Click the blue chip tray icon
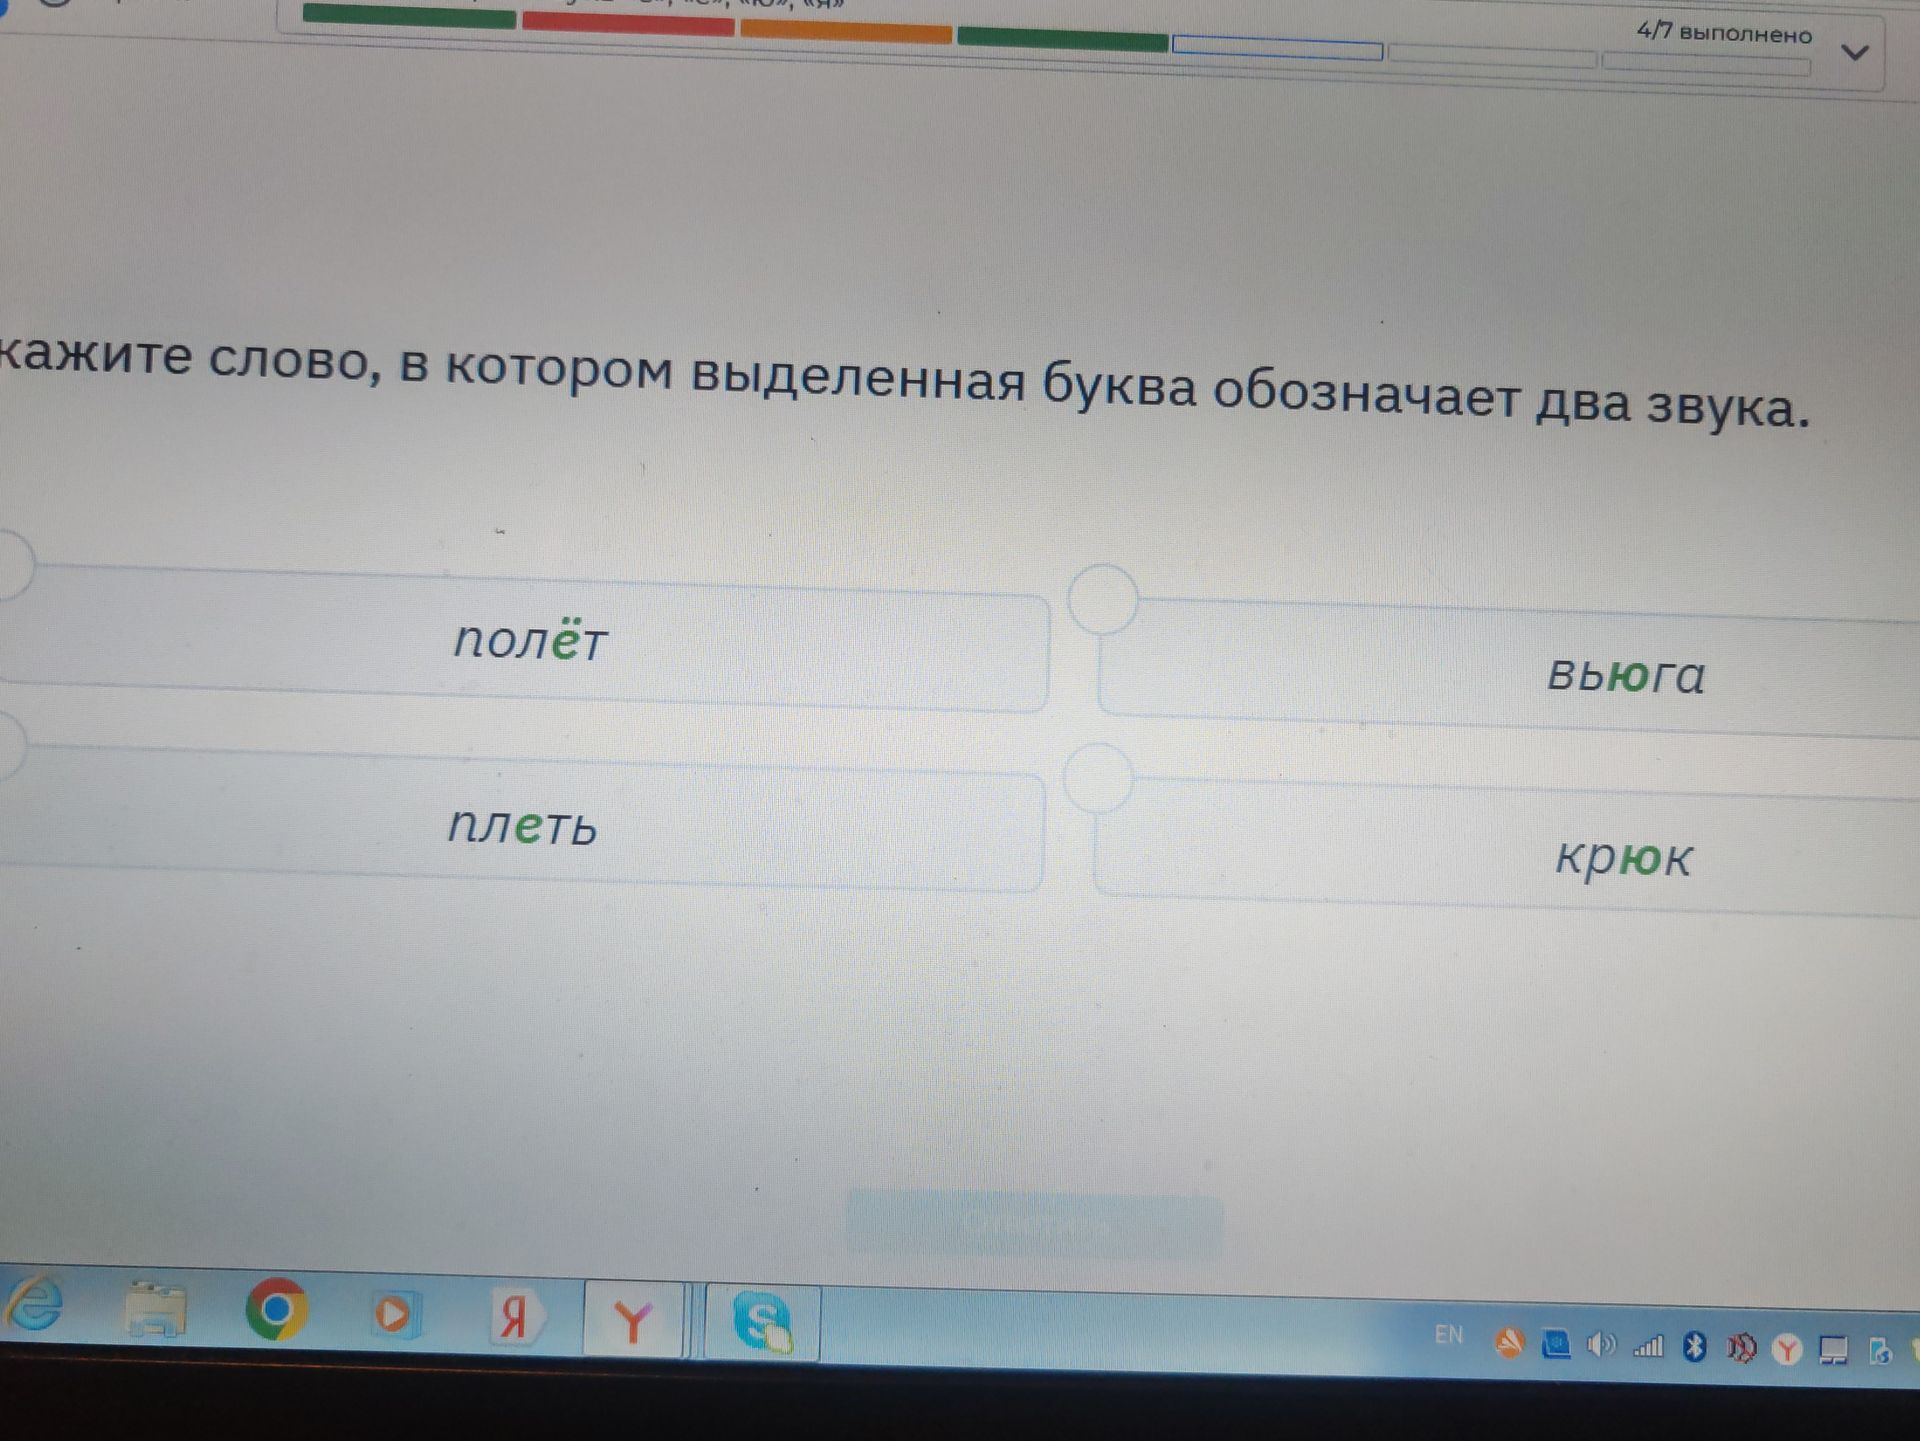The width and height of the screenshot is (1920, 1441). point(1555,1343)
